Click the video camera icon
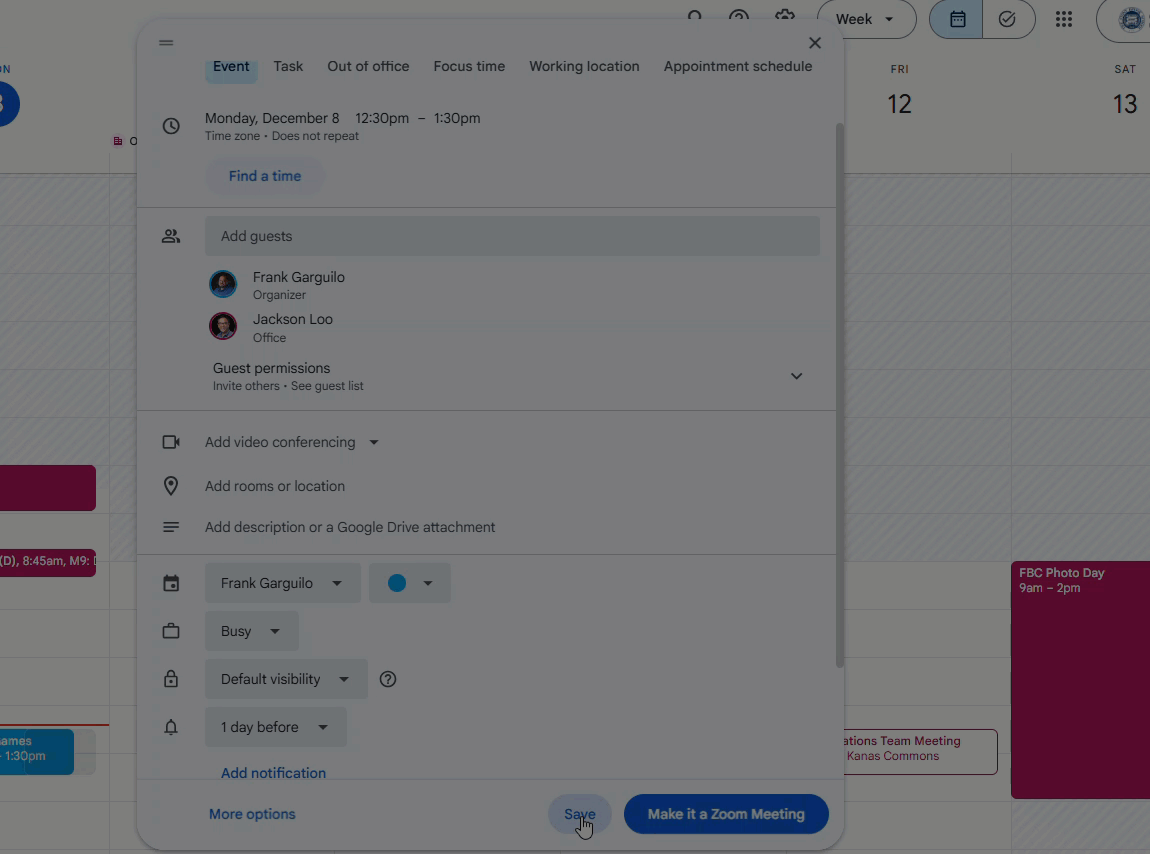1150x854 pixels. coord(171,442)
